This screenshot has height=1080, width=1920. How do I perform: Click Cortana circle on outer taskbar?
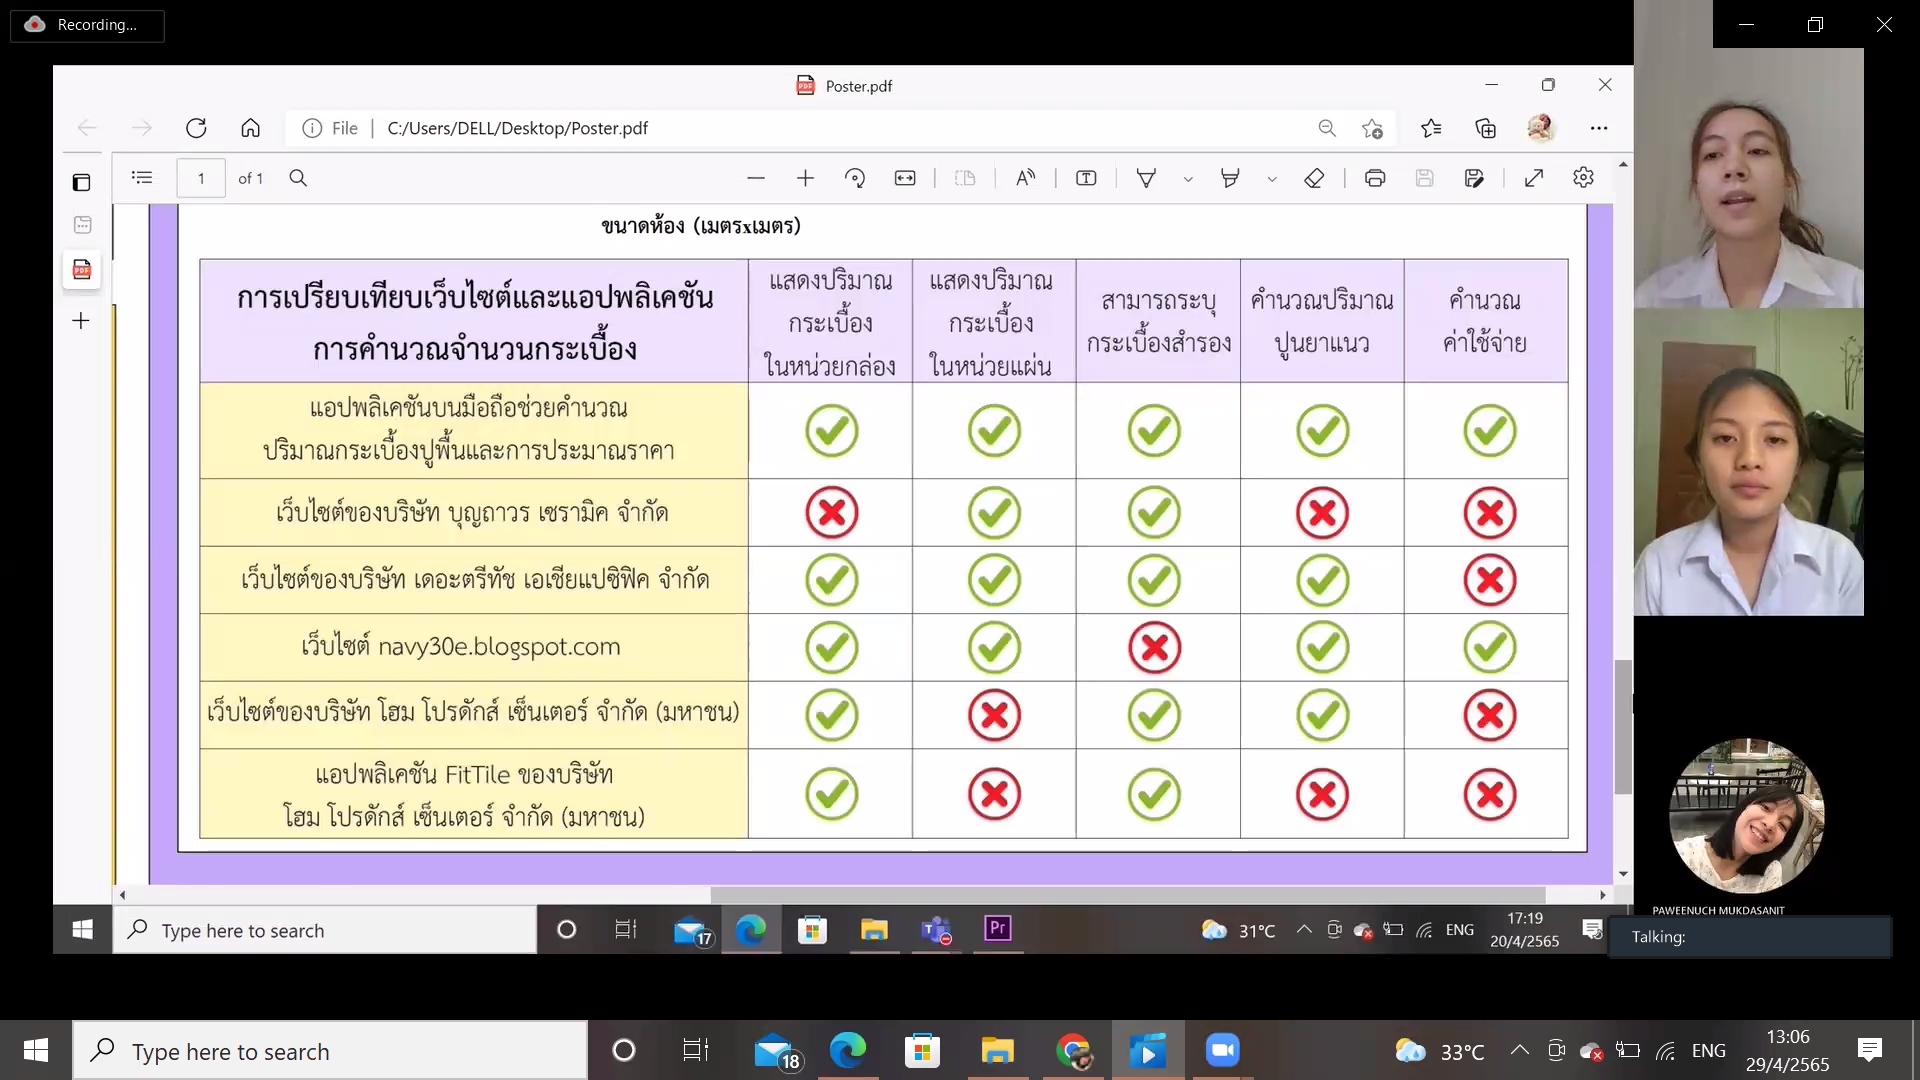tap(624, 1051)
